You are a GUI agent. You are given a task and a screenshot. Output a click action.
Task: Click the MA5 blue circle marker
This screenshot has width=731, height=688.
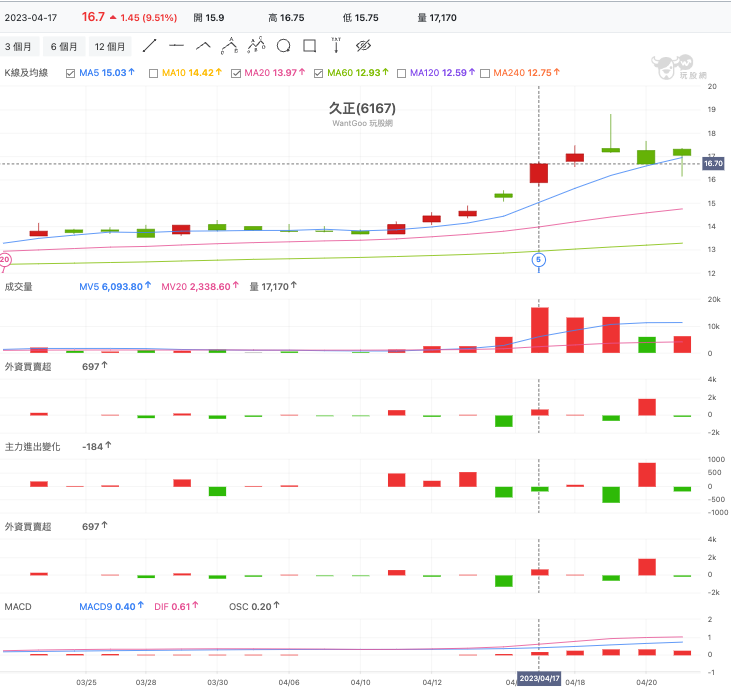[x=538, y=260]
